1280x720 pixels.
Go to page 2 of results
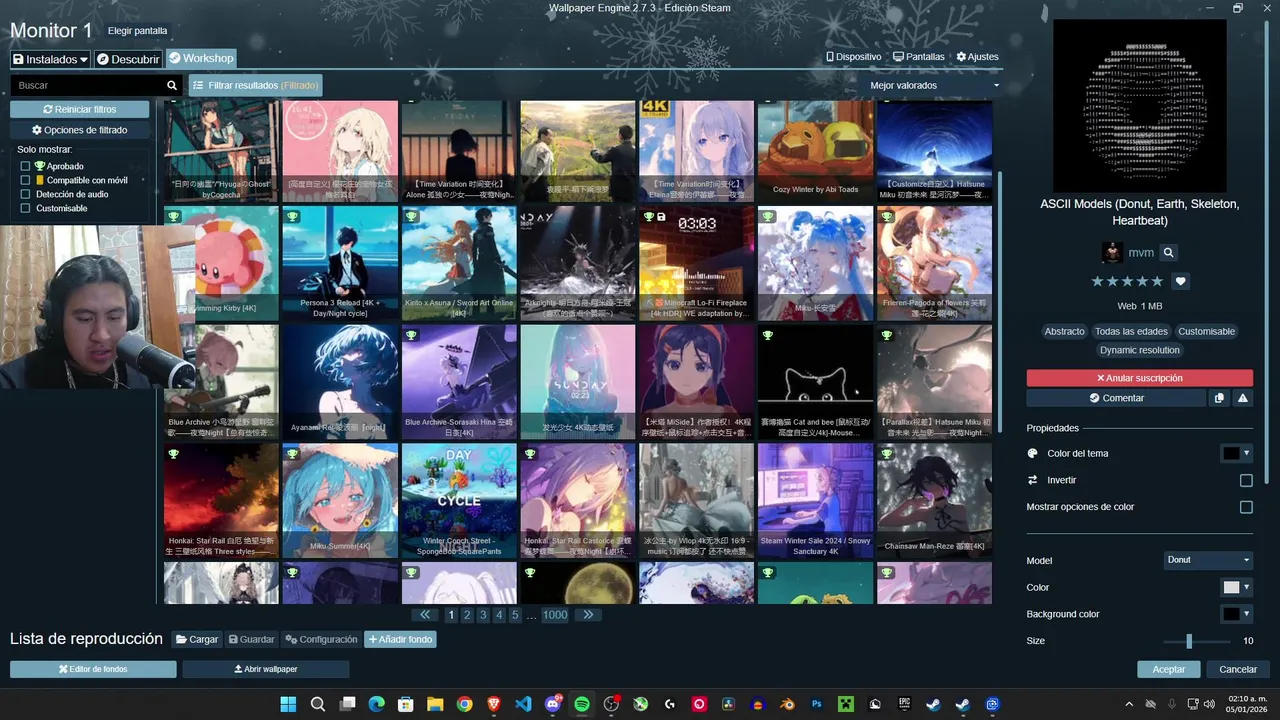pyautogui.click(x=467, y=615)
